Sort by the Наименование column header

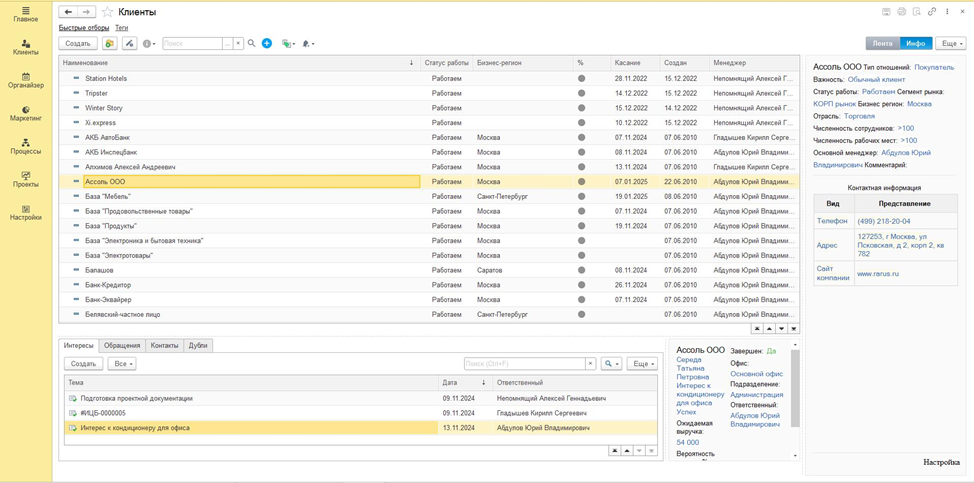point(239,63)
